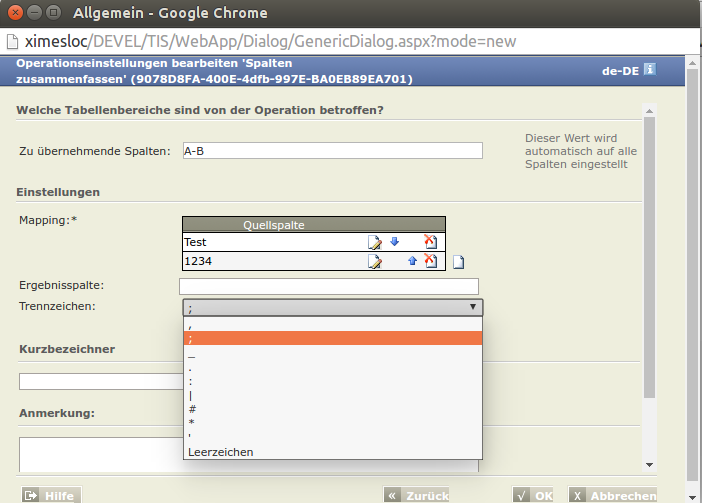Go back with the Zurück button
Image resolution: width=702 pixels, height=503 pixels.
pos(416,495)
